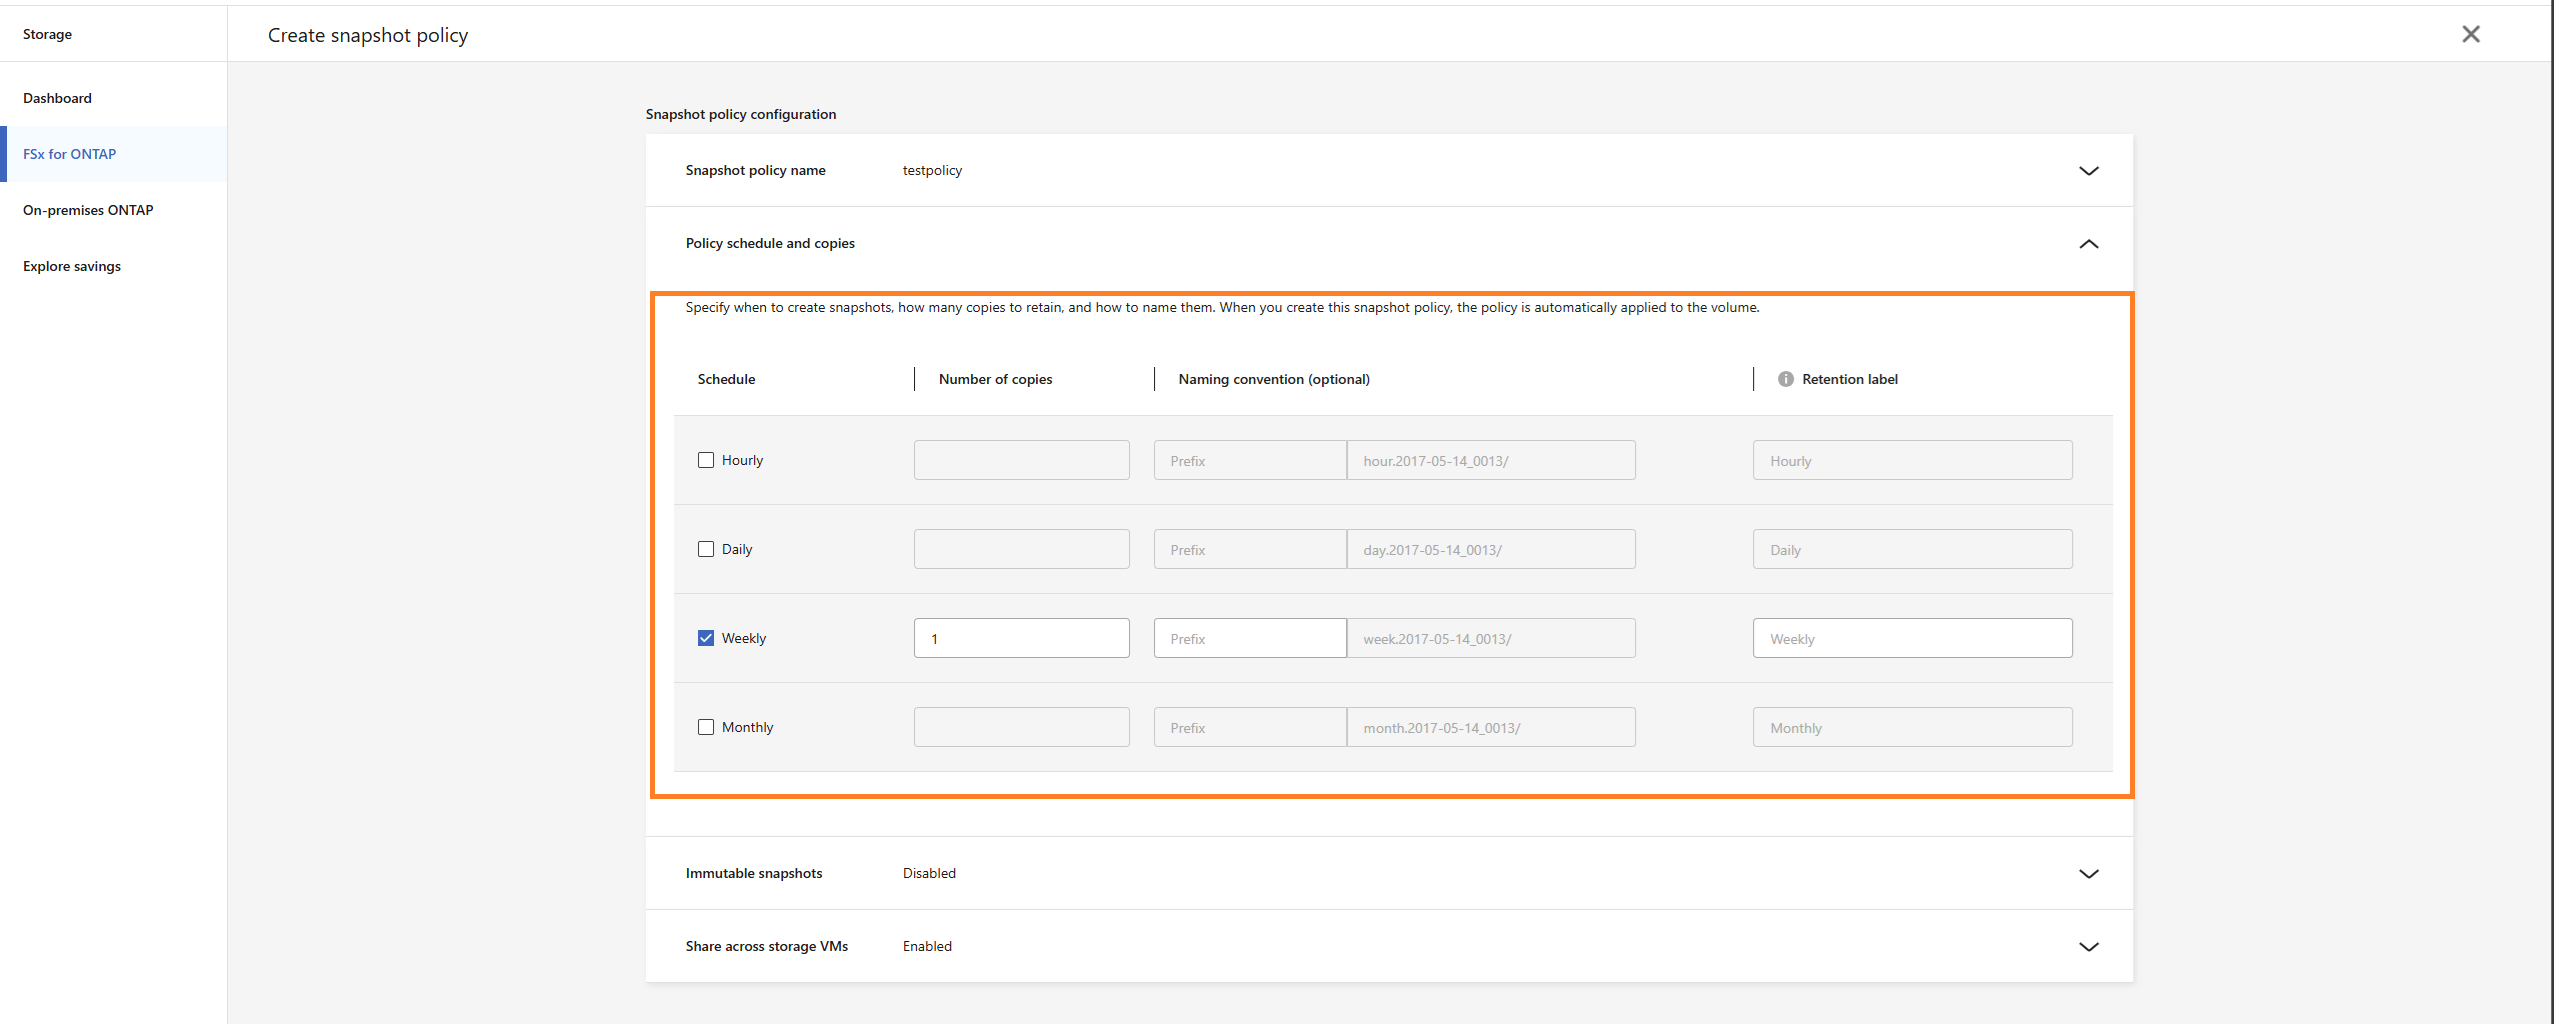
Task: Close the Create snapshot policy dialog
Action: click(x=2471, y=34)
